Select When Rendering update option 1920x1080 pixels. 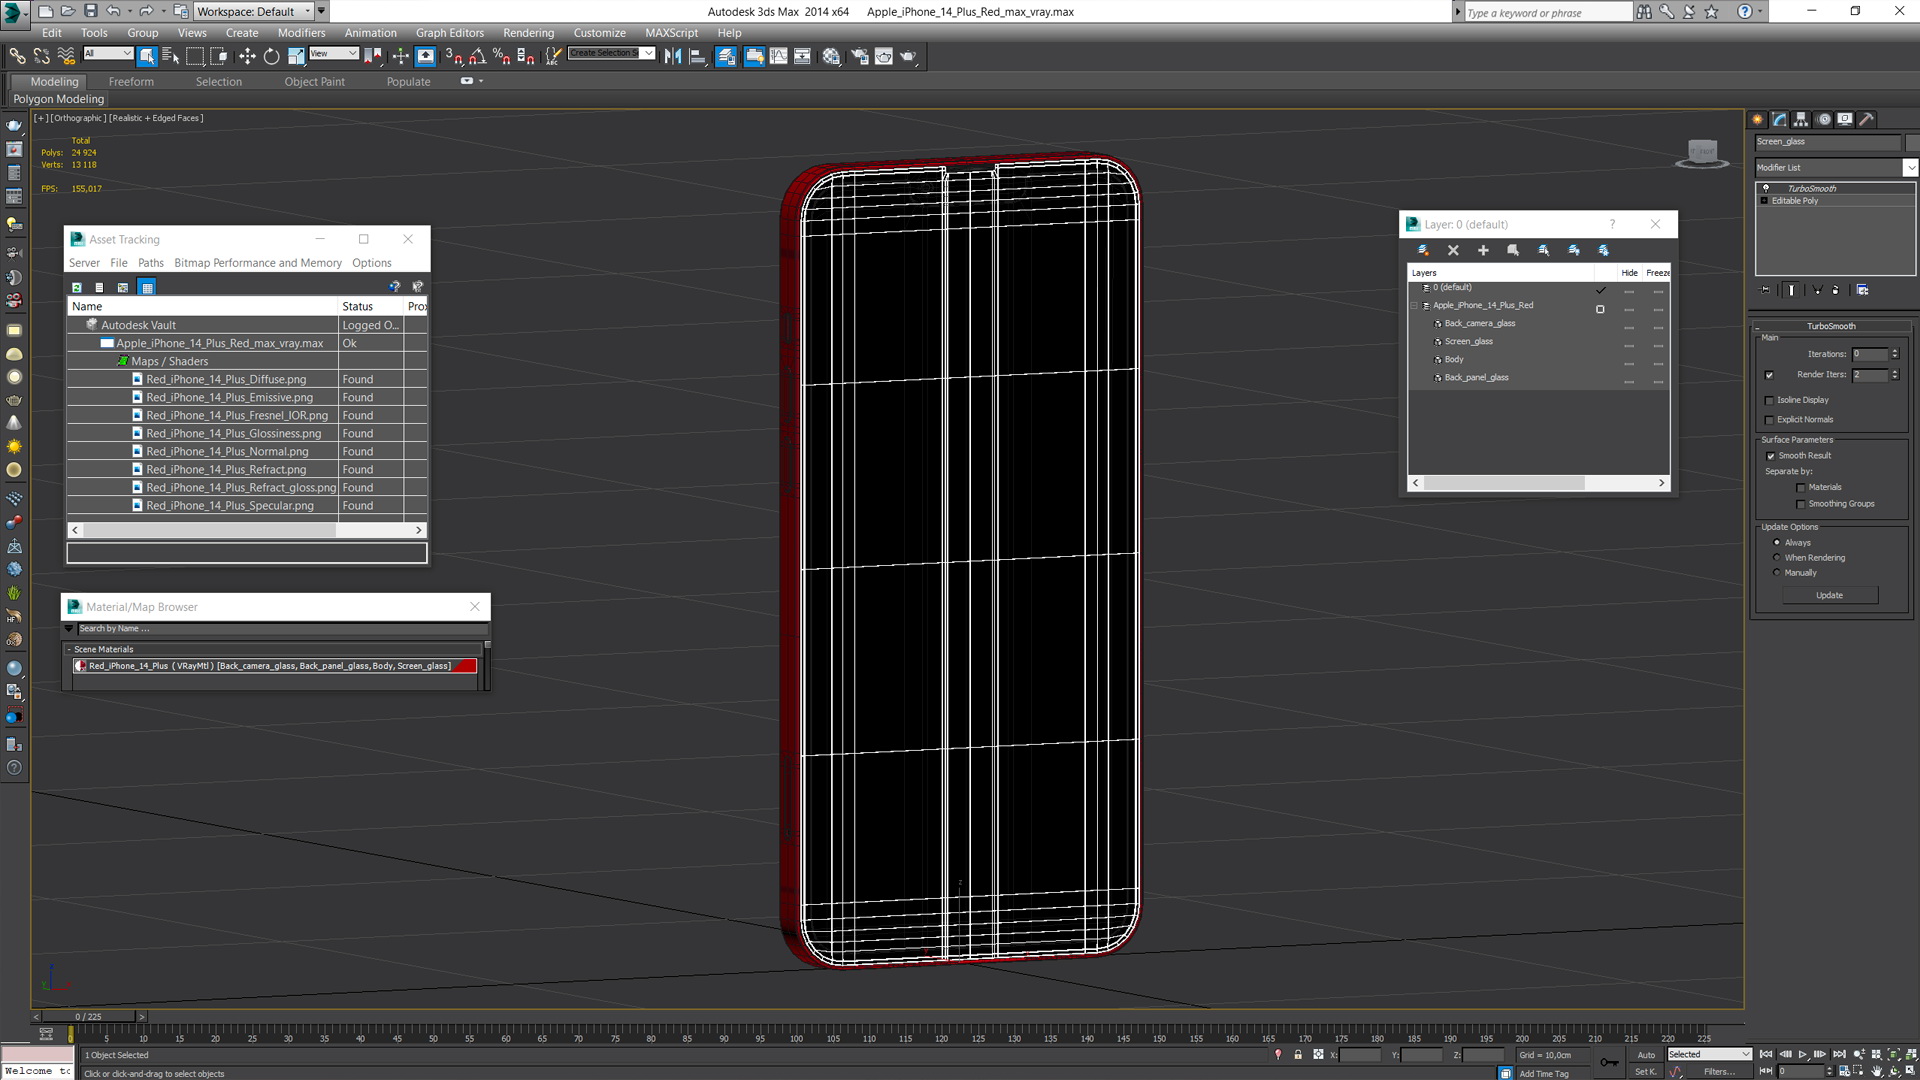click(1777, 558)
